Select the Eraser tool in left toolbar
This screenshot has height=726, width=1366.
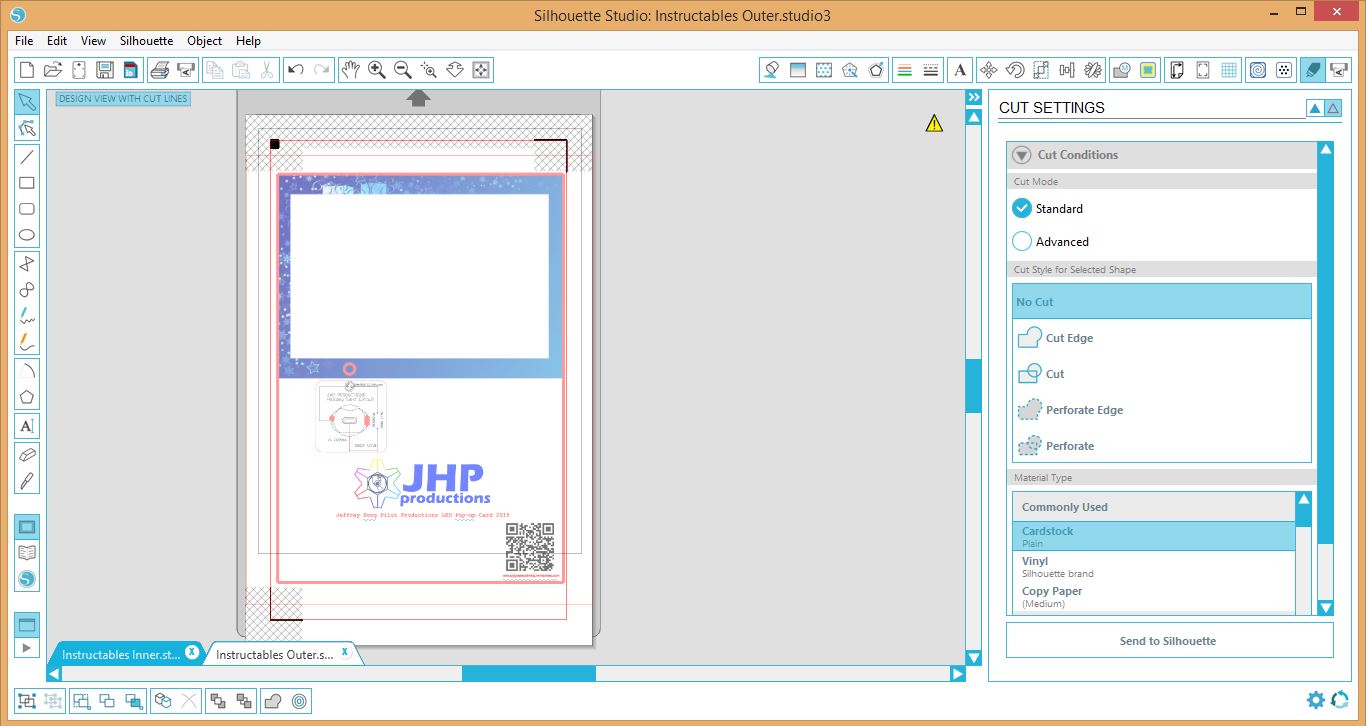pos(27,453)
